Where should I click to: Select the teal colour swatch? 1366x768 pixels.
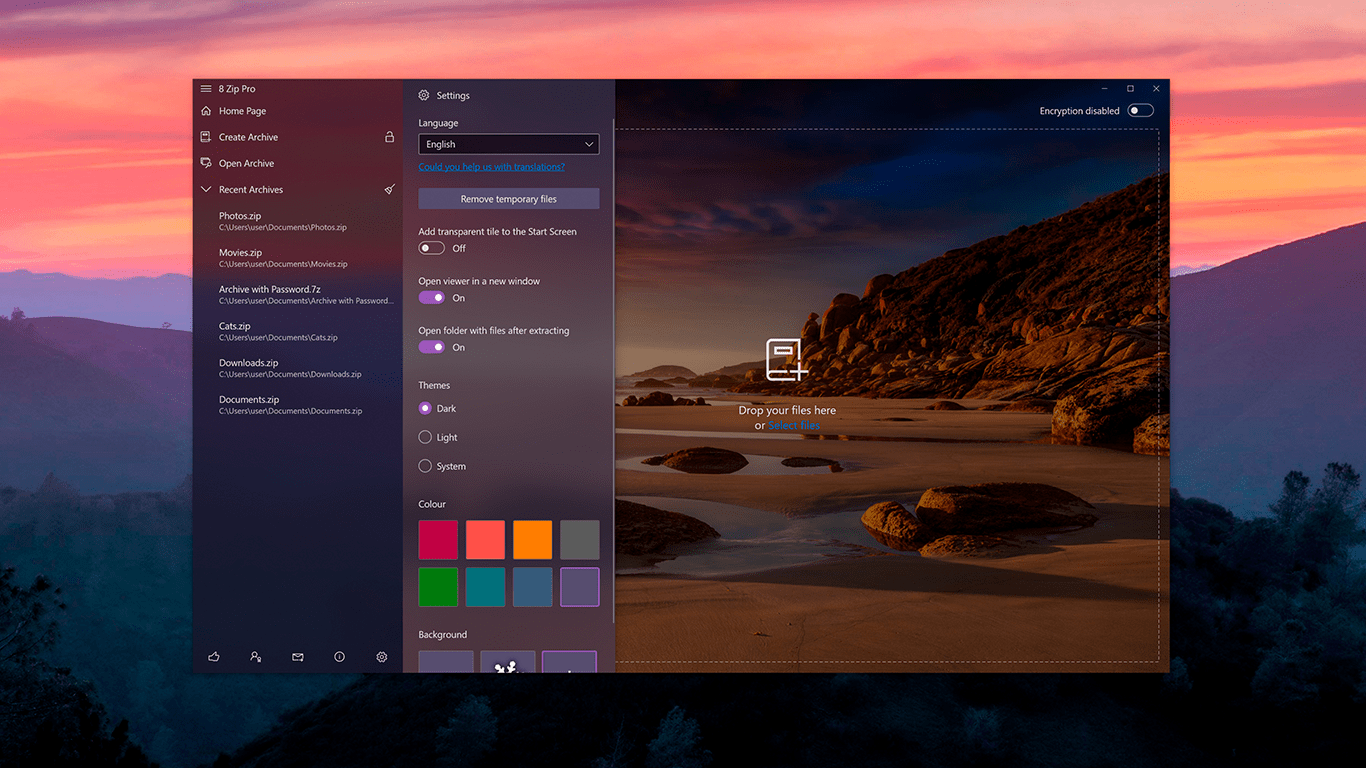pos(486,587)
